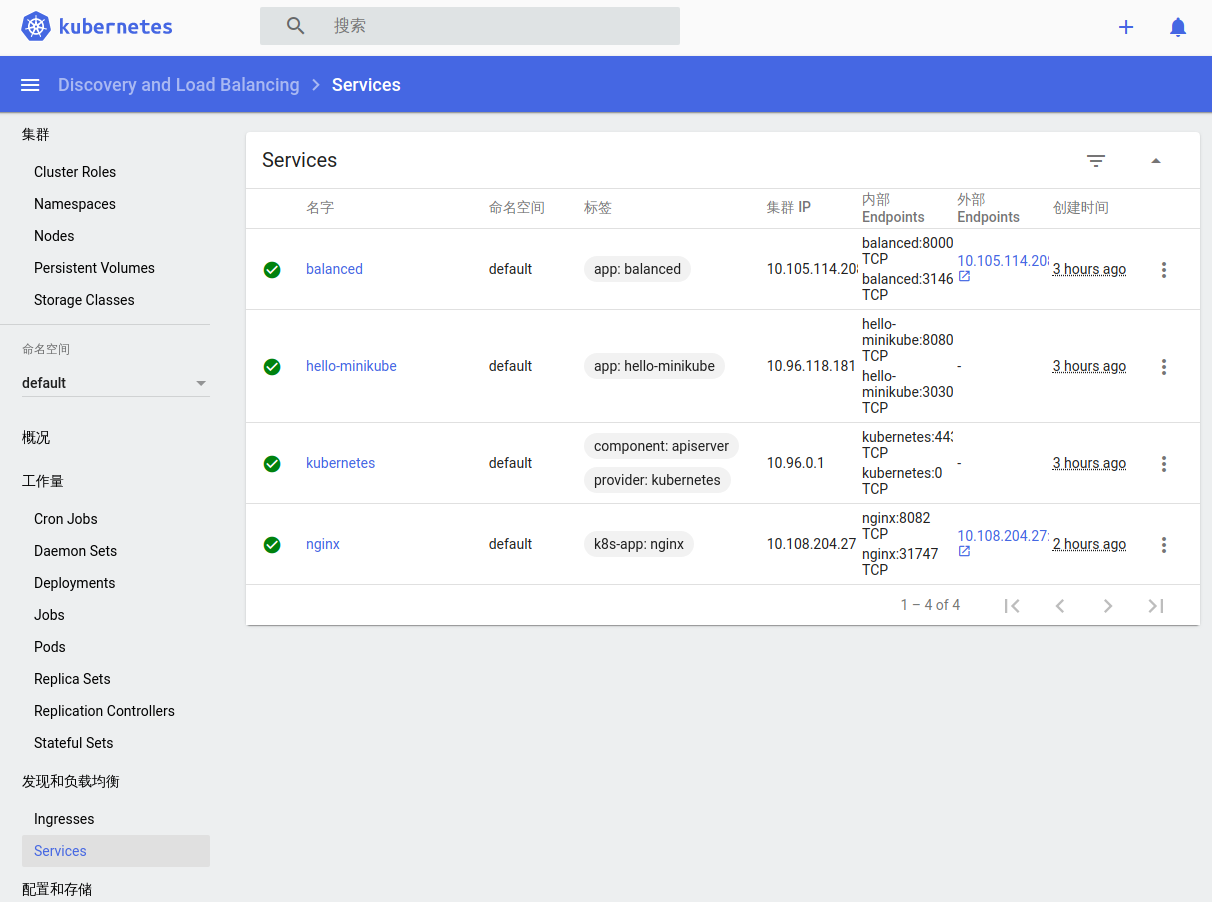Collapse the Services card

coord(1156,160)
